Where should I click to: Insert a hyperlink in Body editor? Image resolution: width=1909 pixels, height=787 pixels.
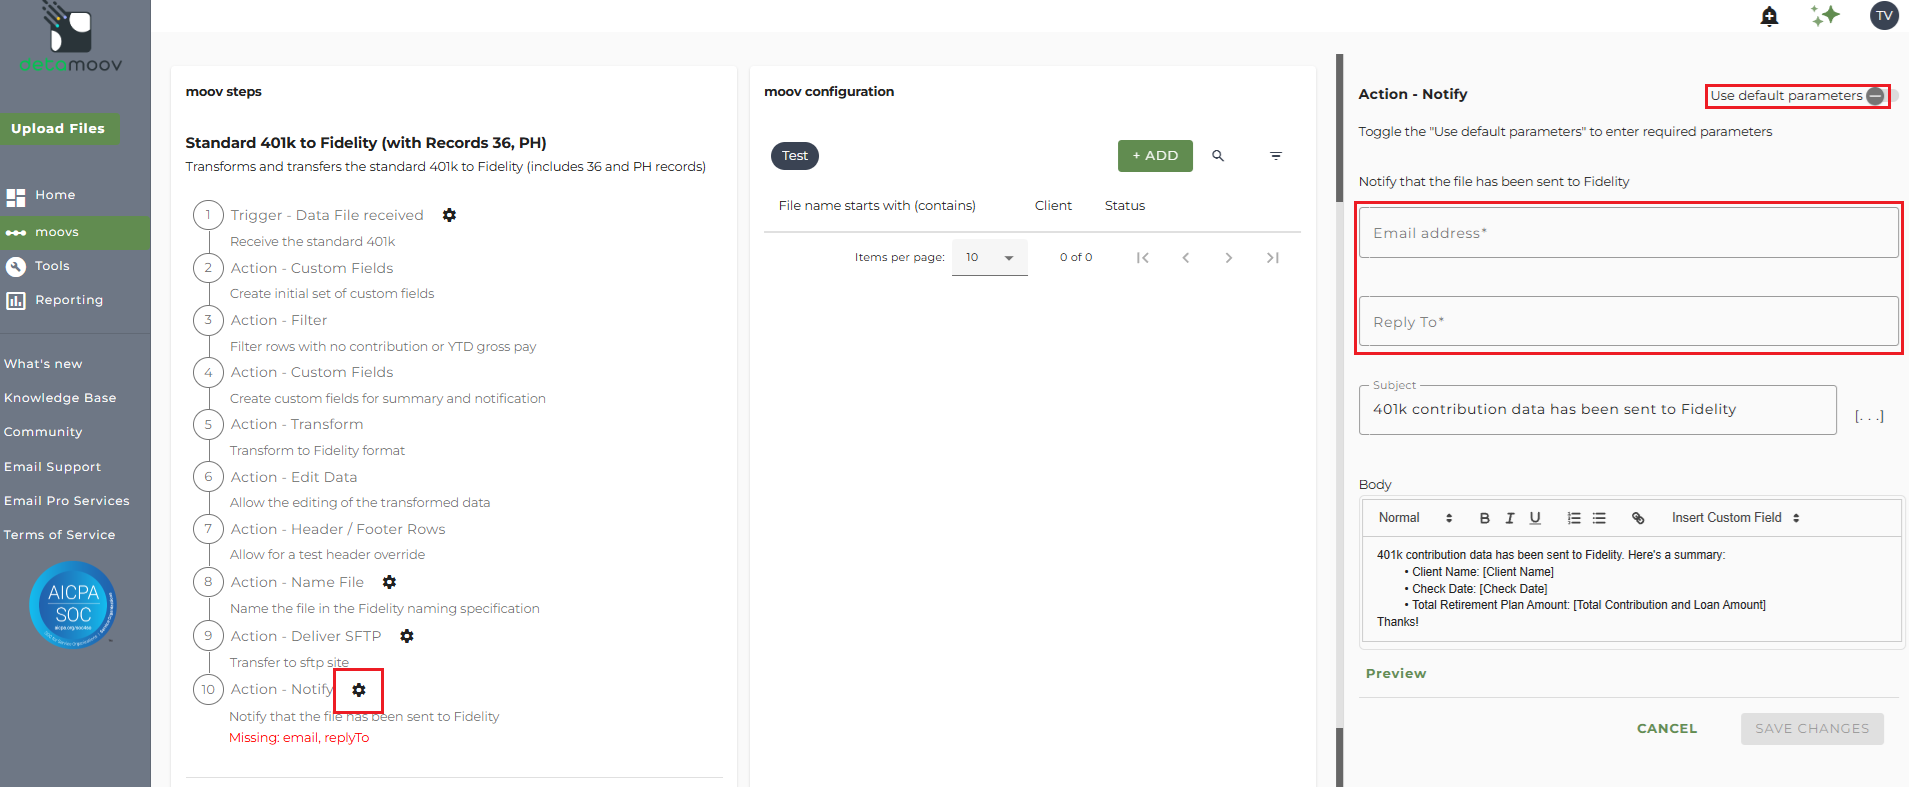coord(1638,518)
